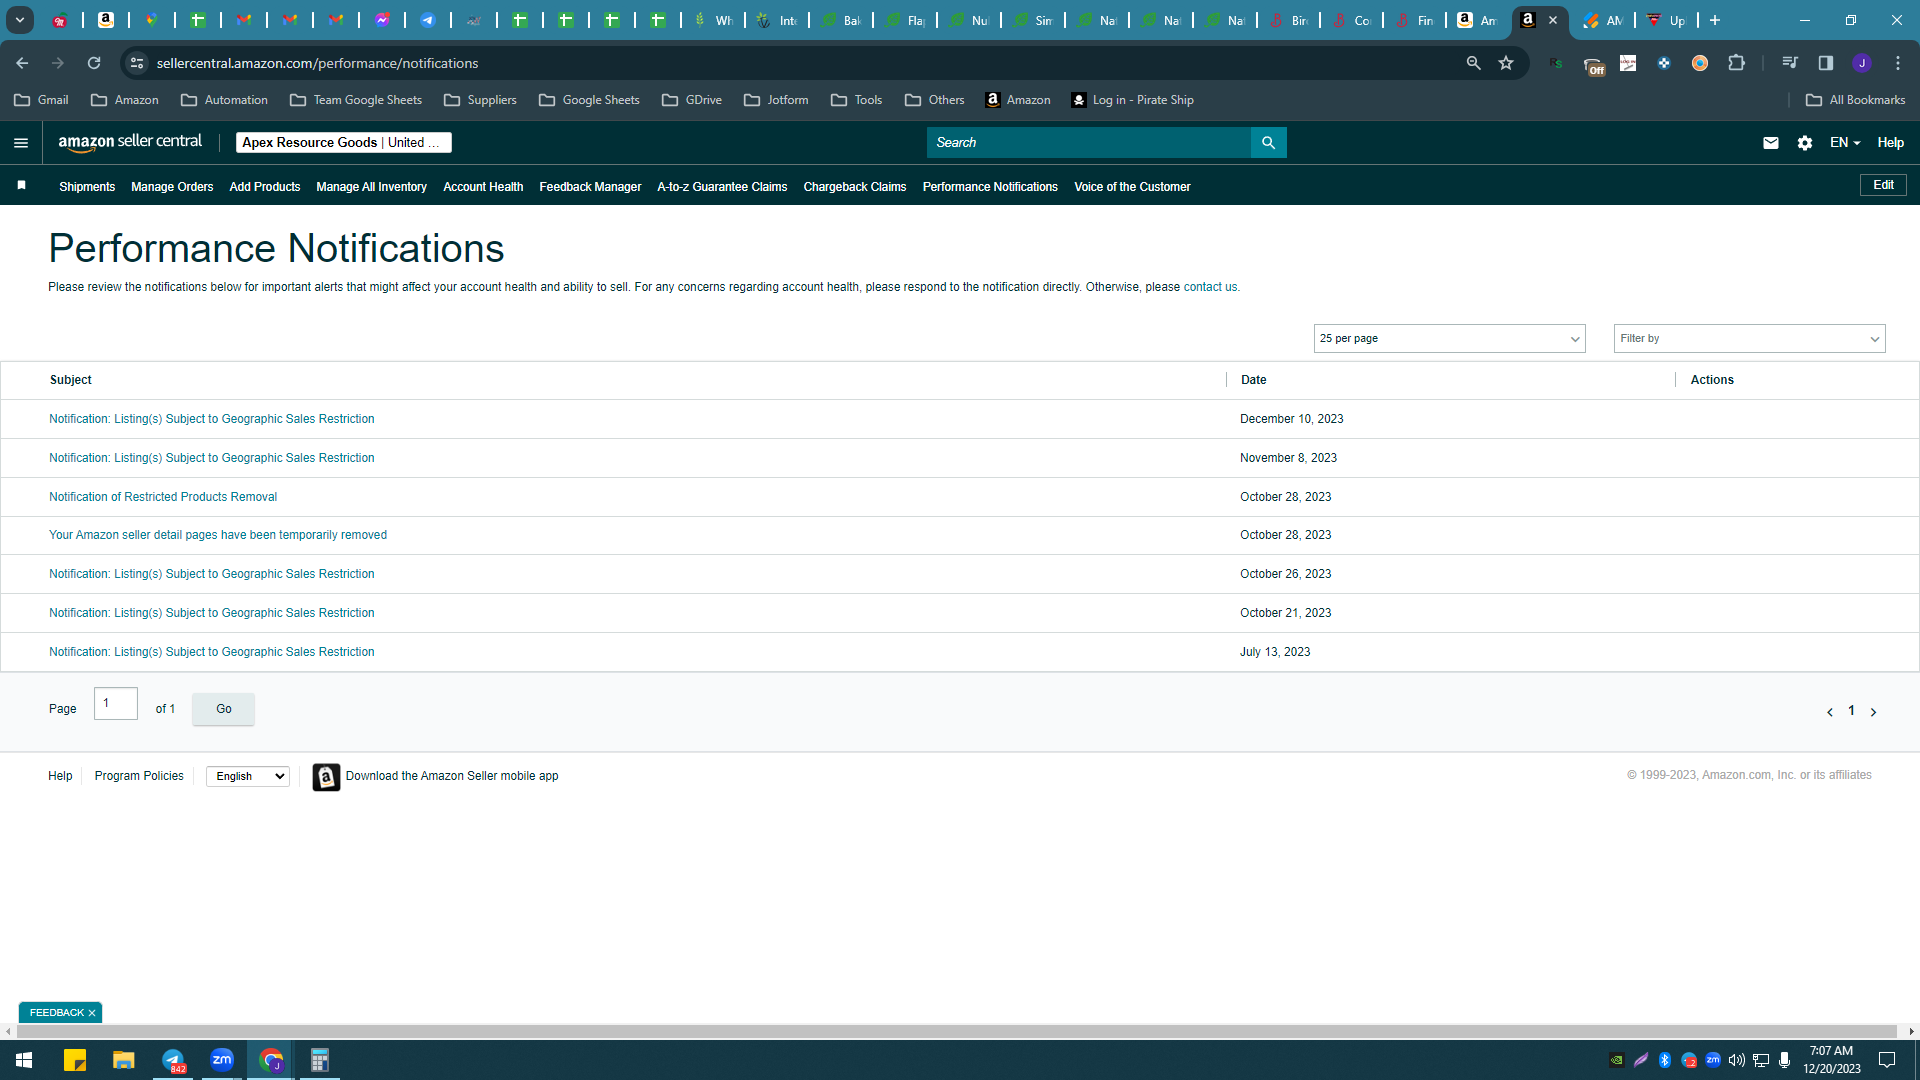View site information icon in address bar
1920x1080 pixels.
pos(137,63)
